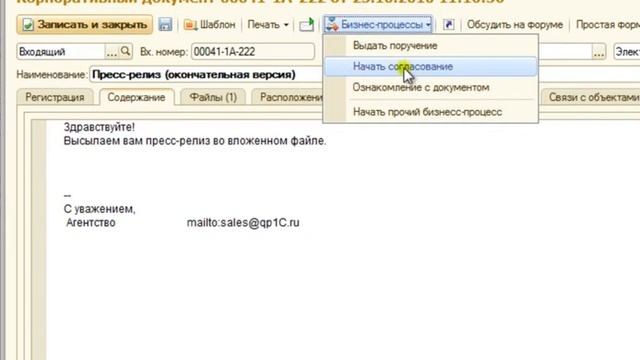Click the 'Записать и закрыть' button
640x360 pixels.
pyautogui.click(x=84, y=24)
